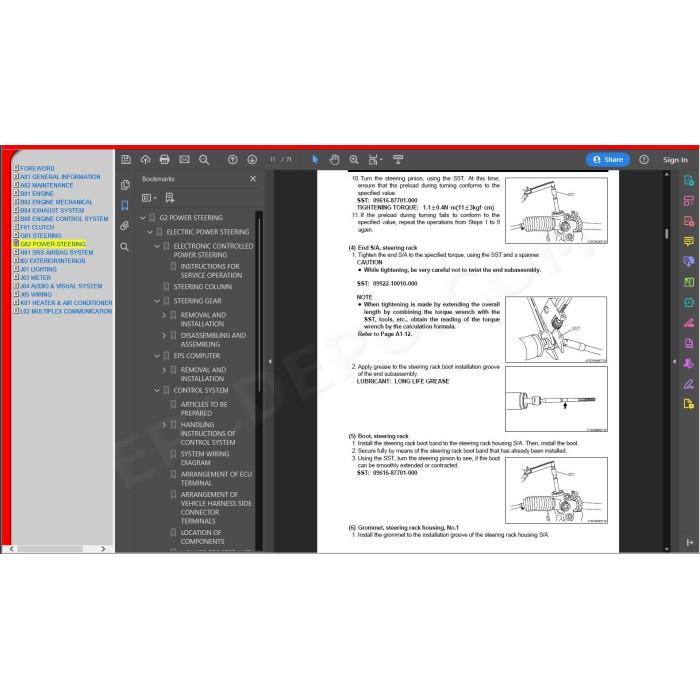
Task: Click the document vertical scrollbar thumb
Action: click(667, 234)
